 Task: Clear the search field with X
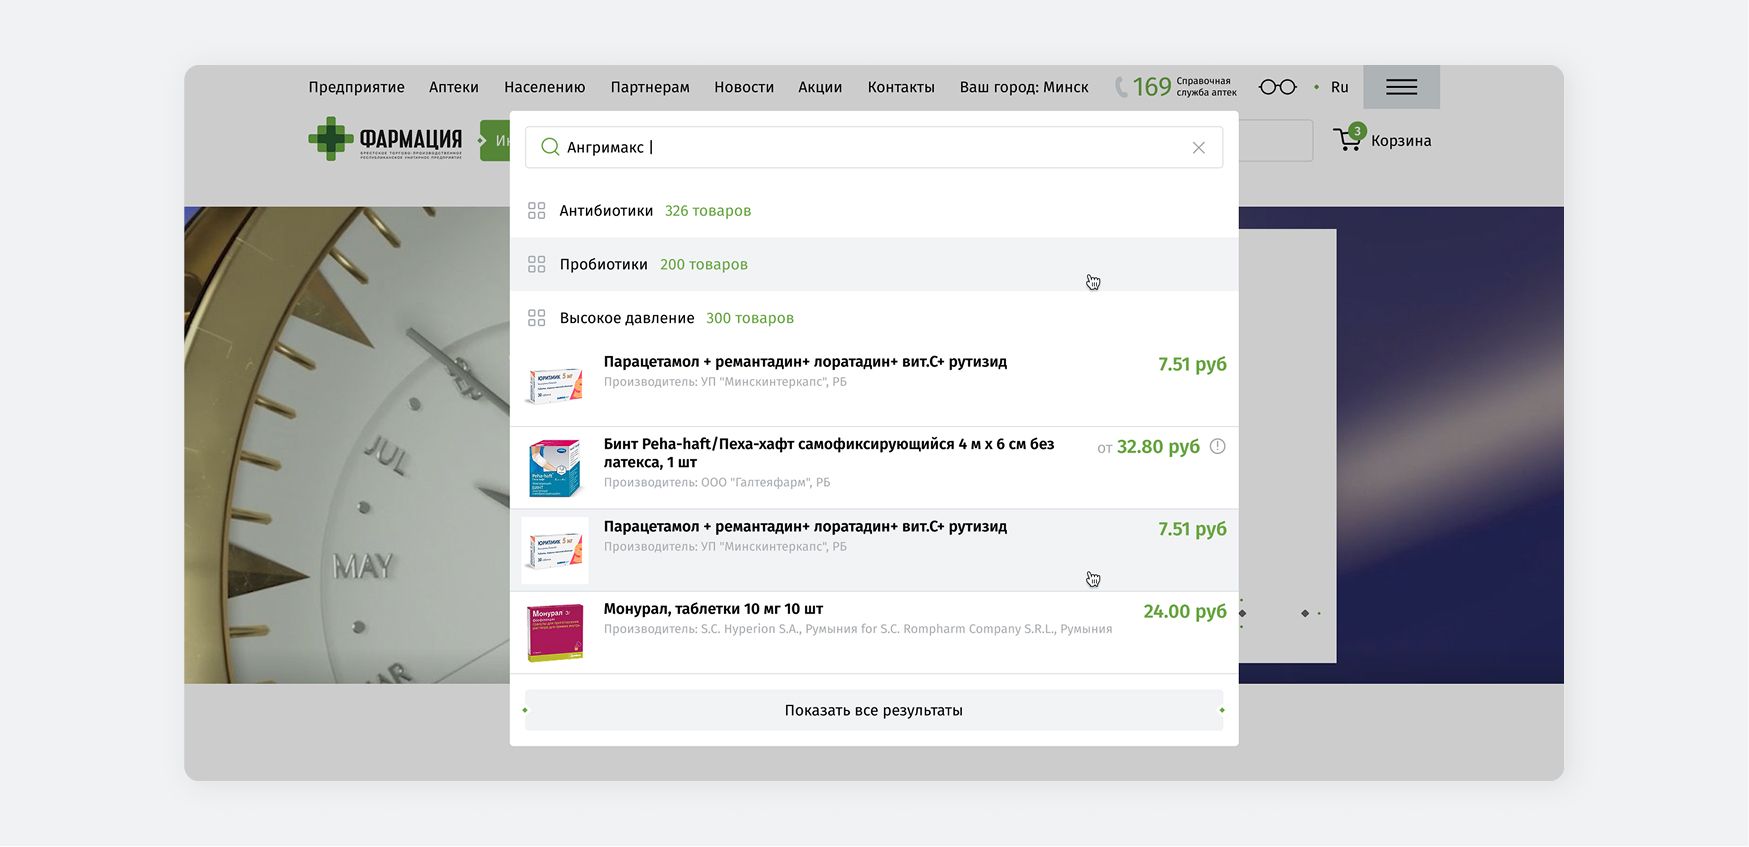click(1198, 148)
